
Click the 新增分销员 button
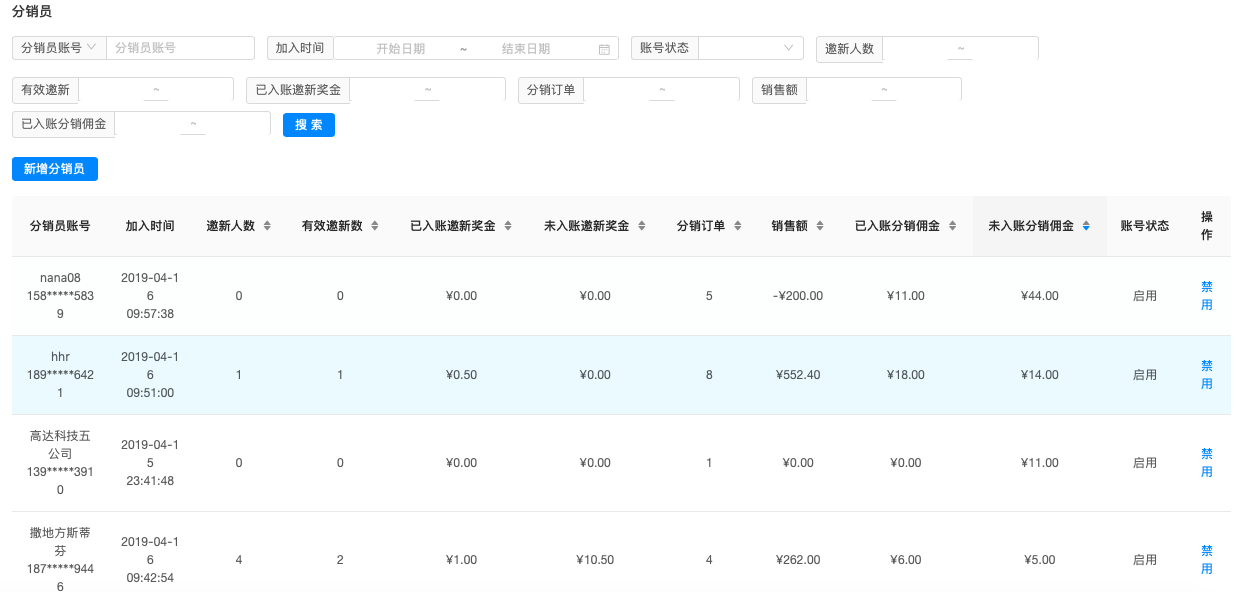[x=55, y=169]
